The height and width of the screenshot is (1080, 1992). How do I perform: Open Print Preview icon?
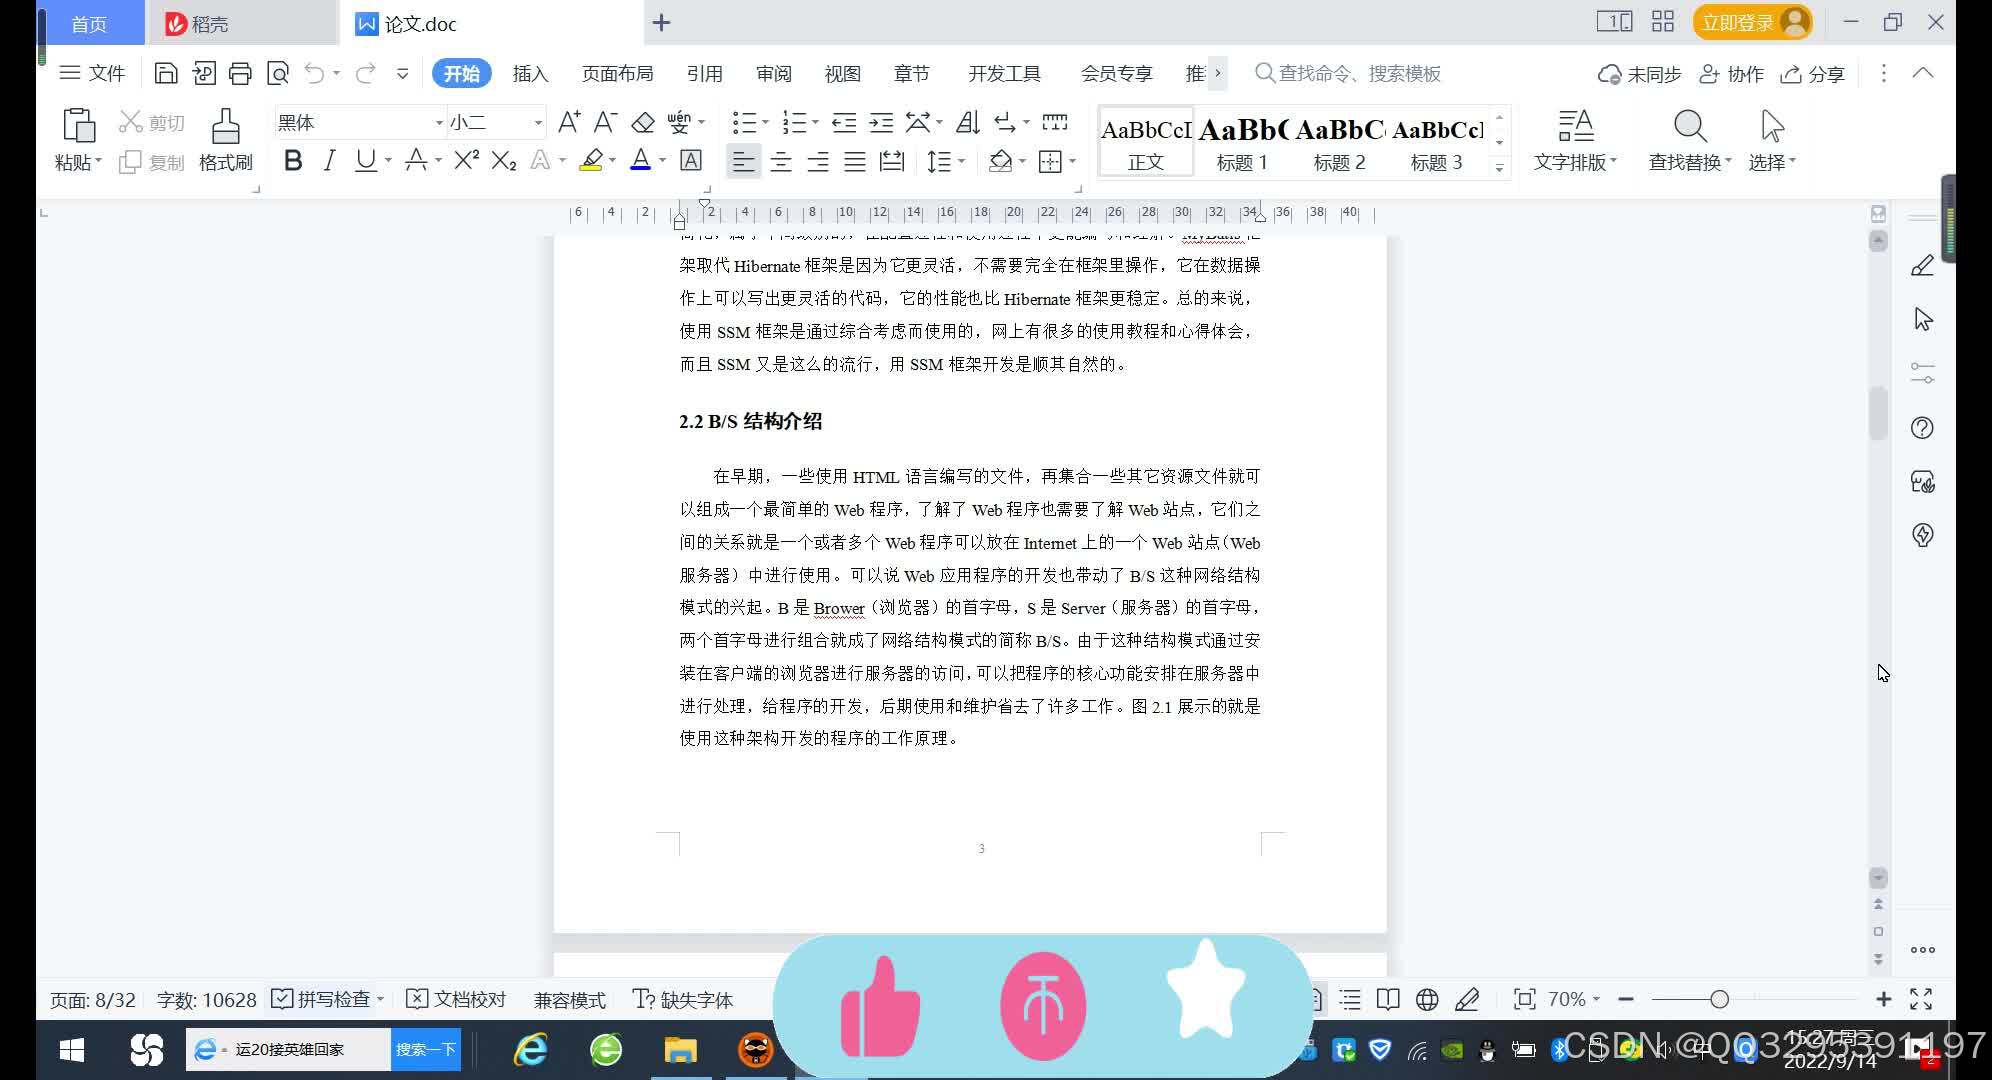tap(278, 73)
